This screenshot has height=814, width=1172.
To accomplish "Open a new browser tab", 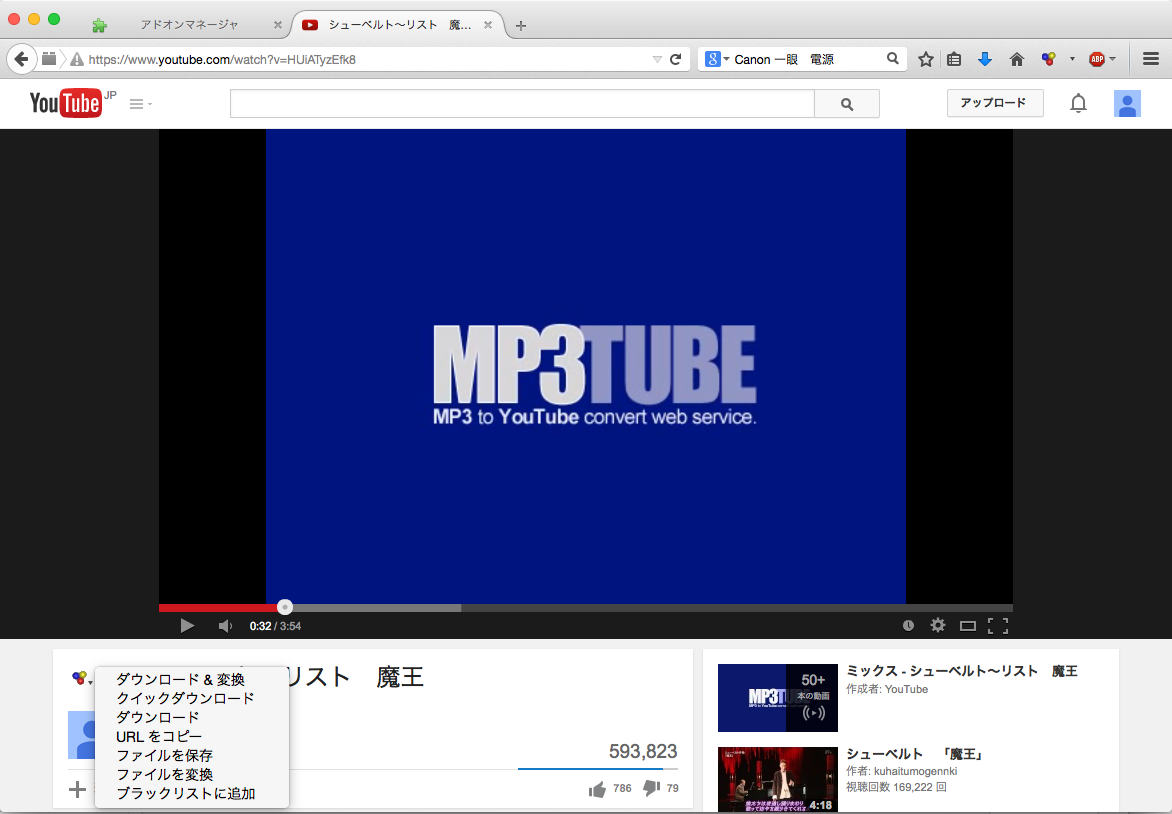I will 521,25.
